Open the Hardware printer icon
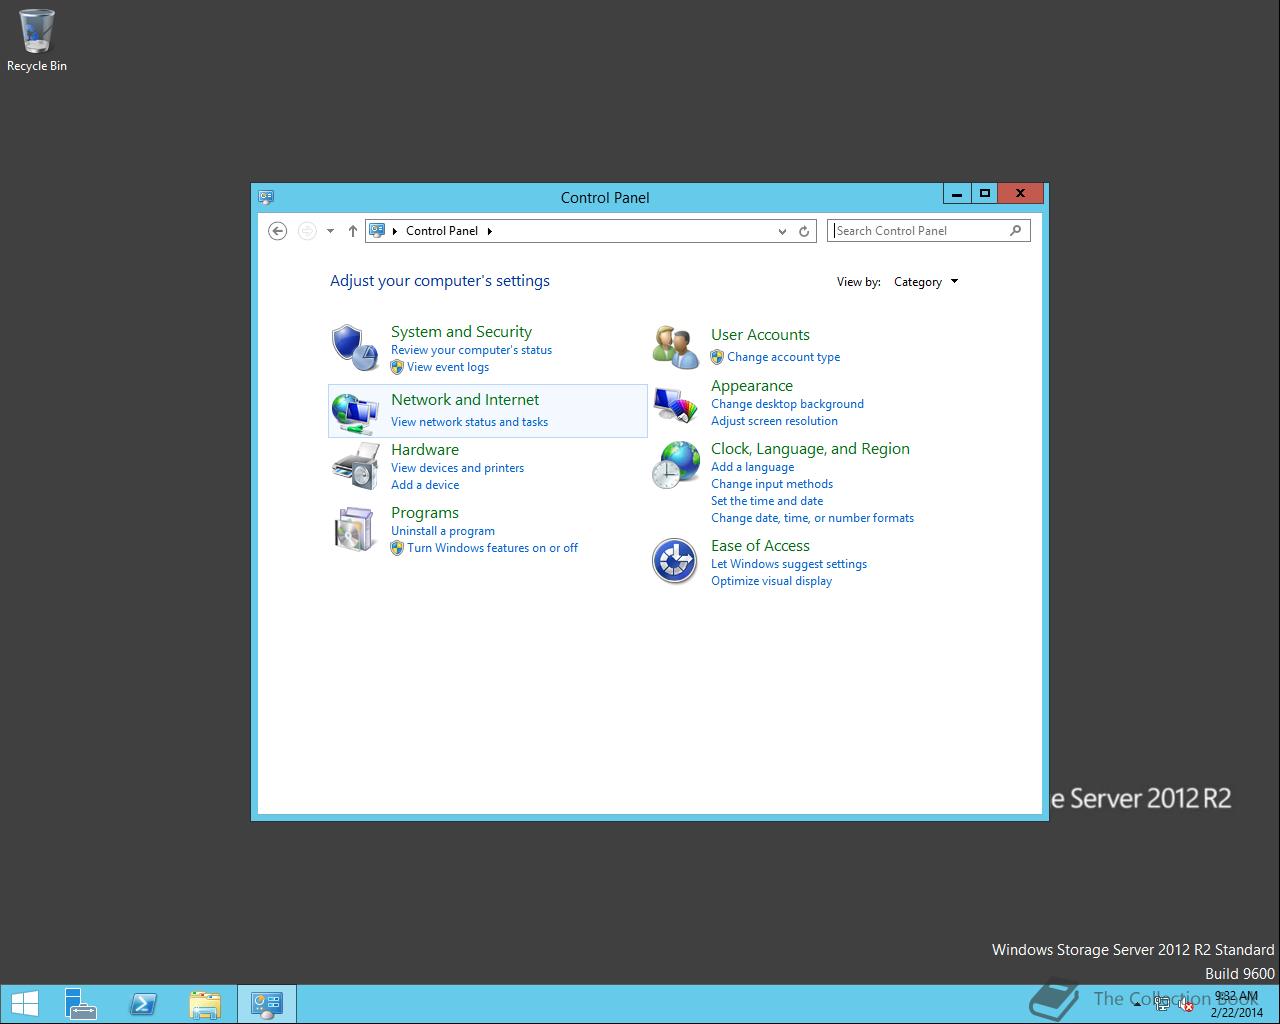The image size is (1280, 1024). pos(355,466)
